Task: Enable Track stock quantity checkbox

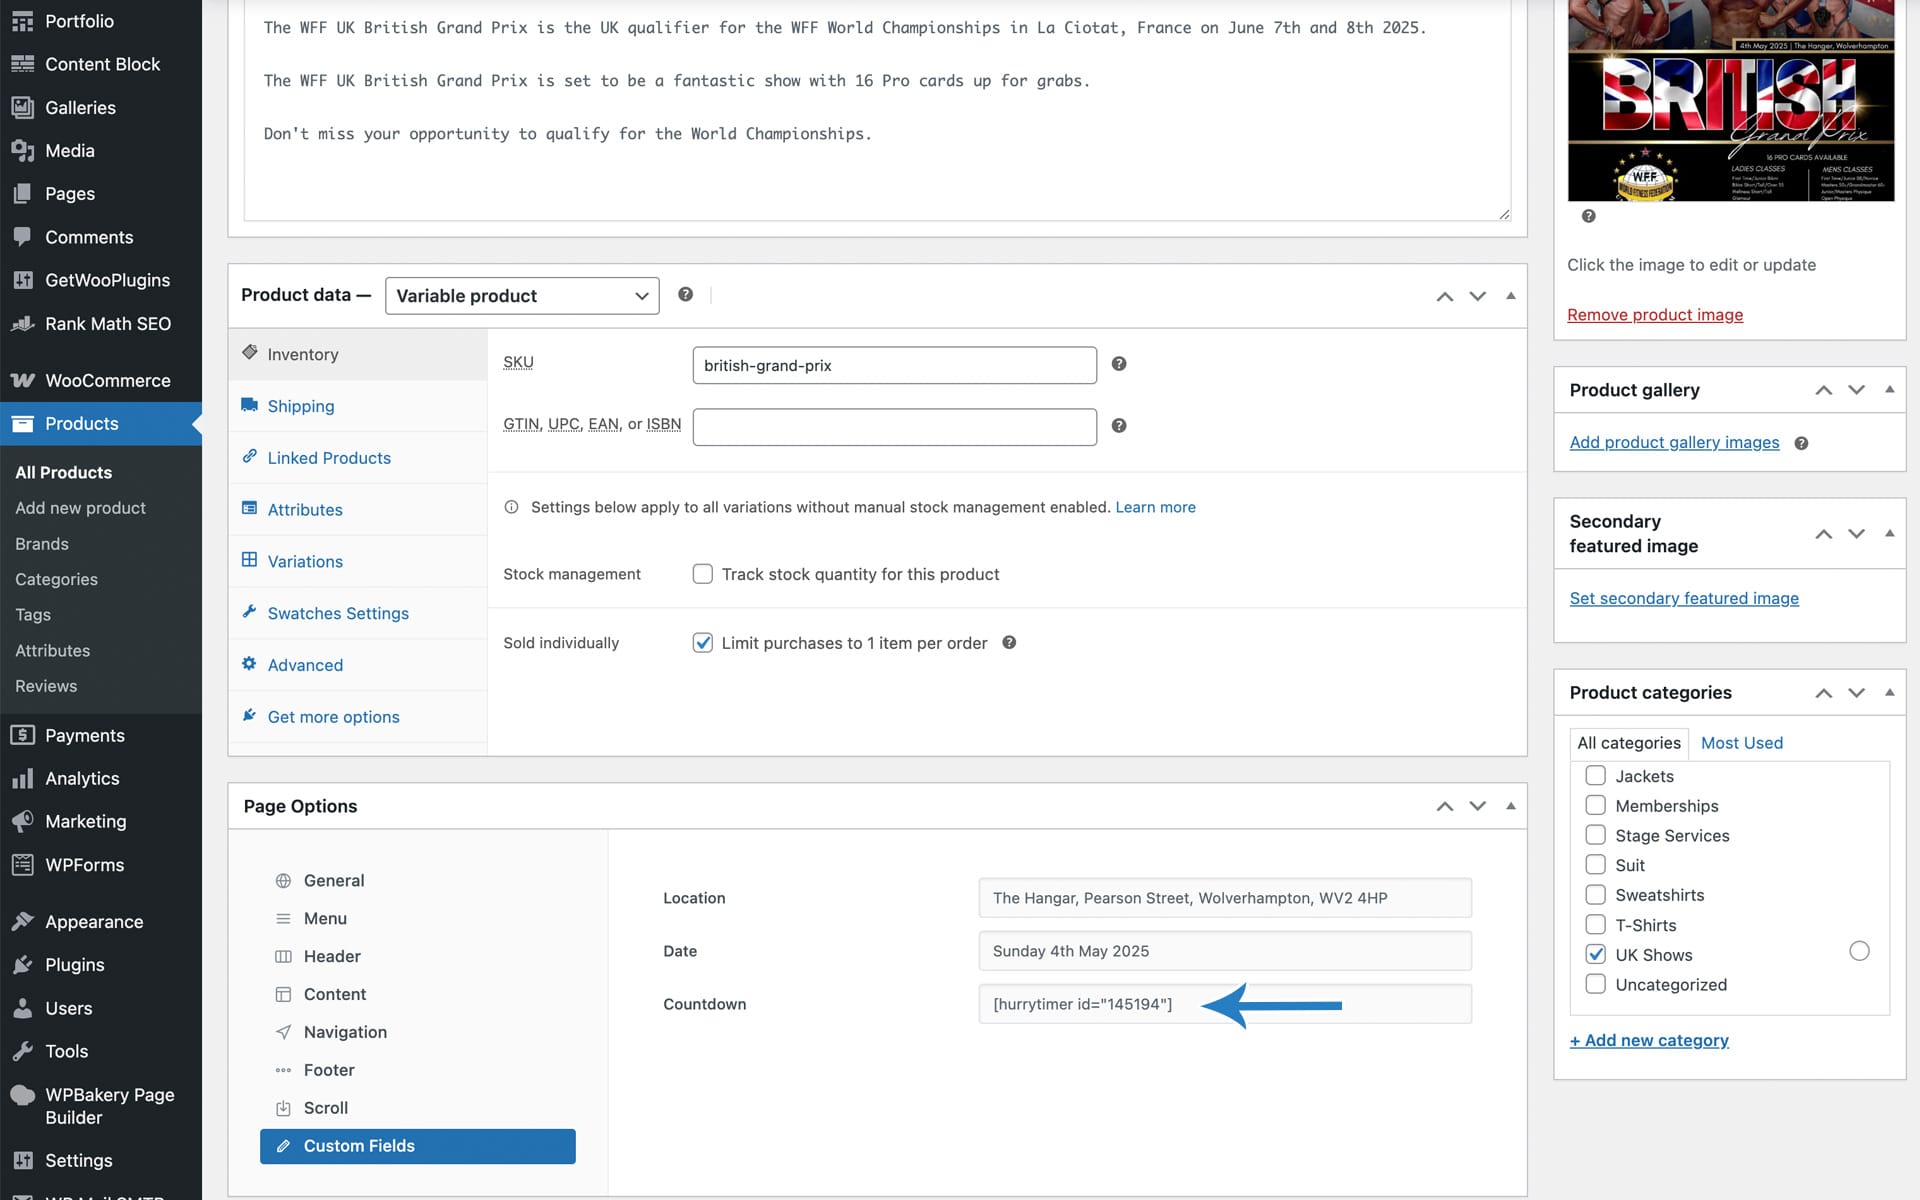Action: (703, 574)
